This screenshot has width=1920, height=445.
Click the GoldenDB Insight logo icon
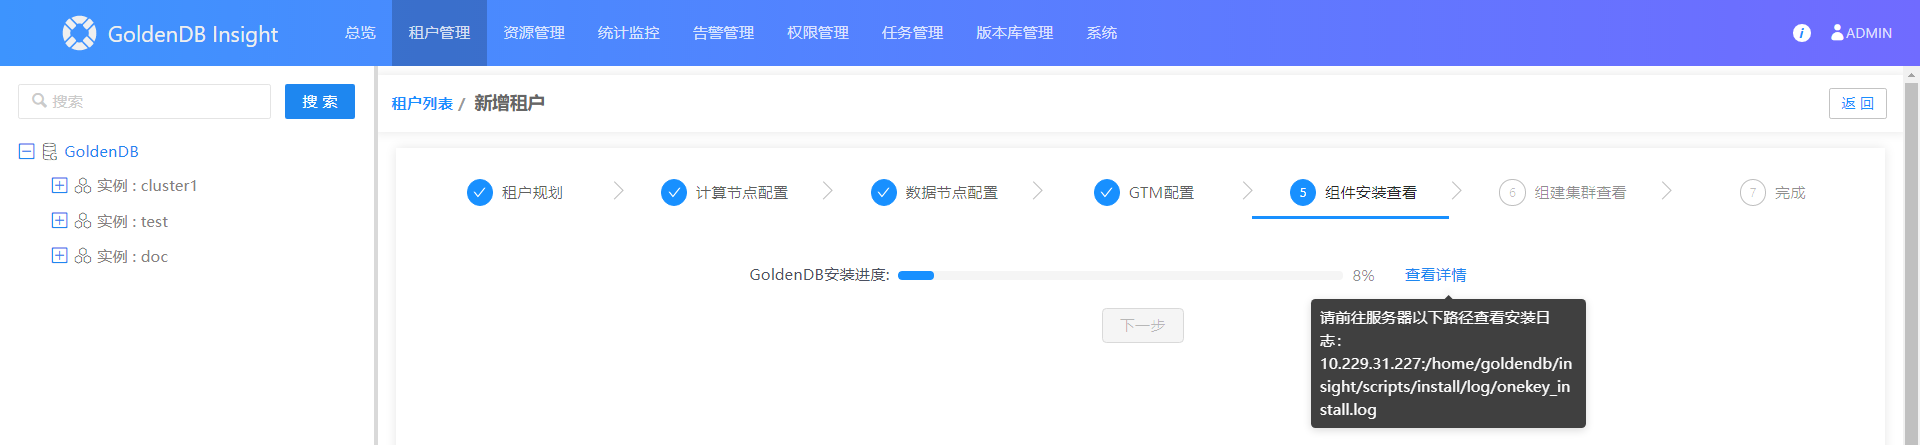click(x=79, y=33)
